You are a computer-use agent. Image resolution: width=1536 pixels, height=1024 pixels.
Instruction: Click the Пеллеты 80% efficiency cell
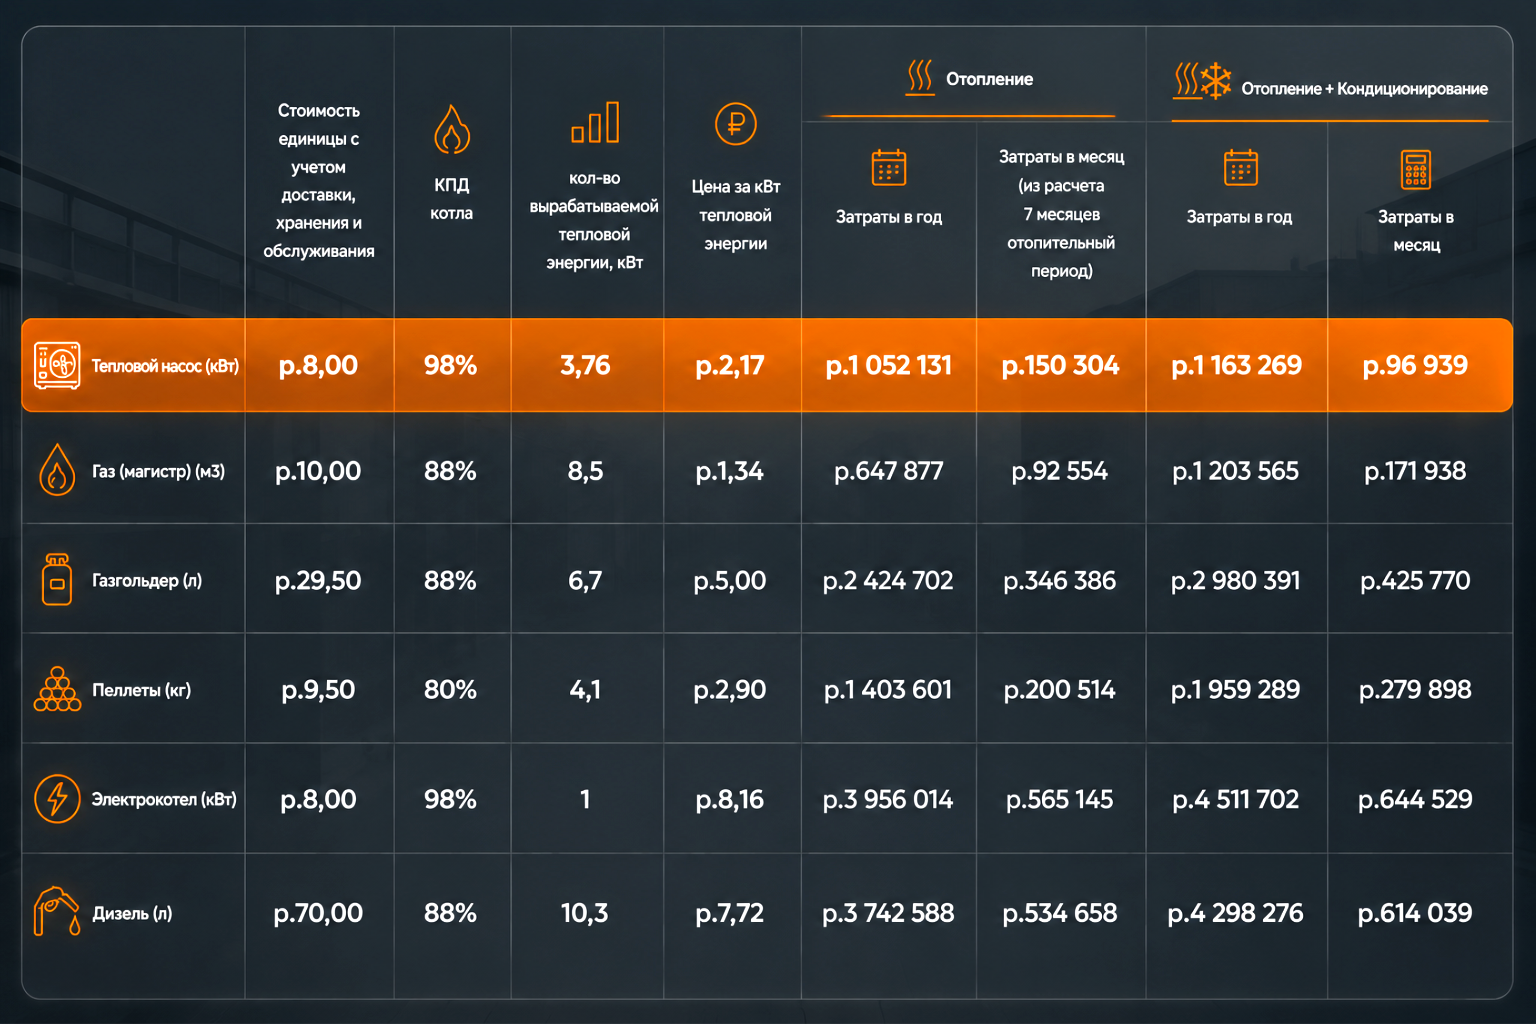point(450,690)
